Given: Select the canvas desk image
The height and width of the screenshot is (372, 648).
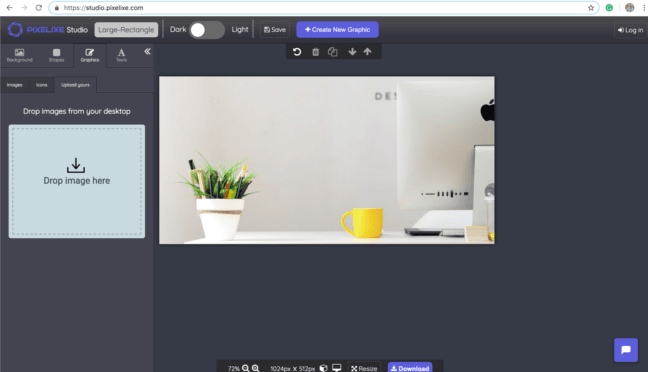Looking at the screenshot, I should [x=326, y=160].
